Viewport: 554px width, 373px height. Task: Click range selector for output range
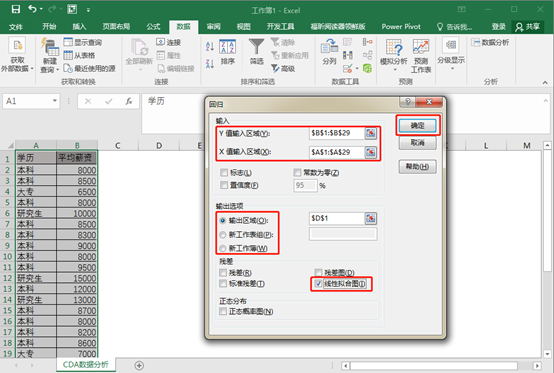370,218
